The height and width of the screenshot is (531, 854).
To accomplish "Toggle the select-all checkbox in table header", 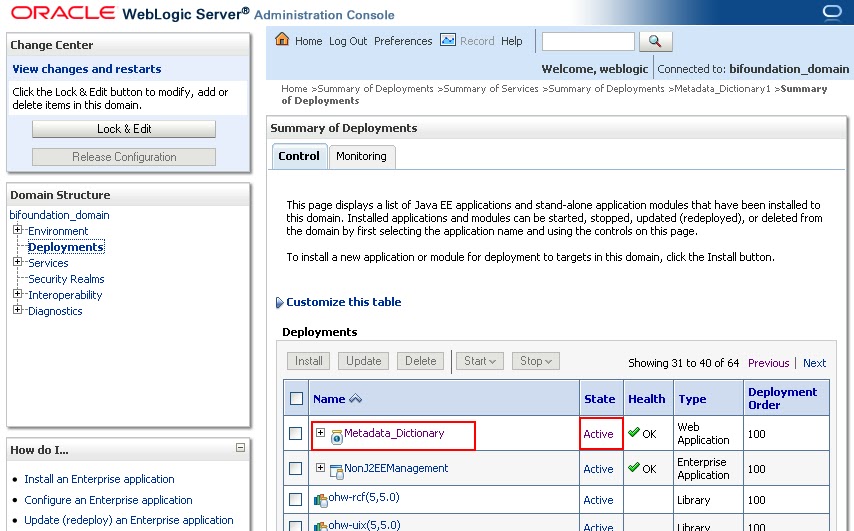I will 296,399.
